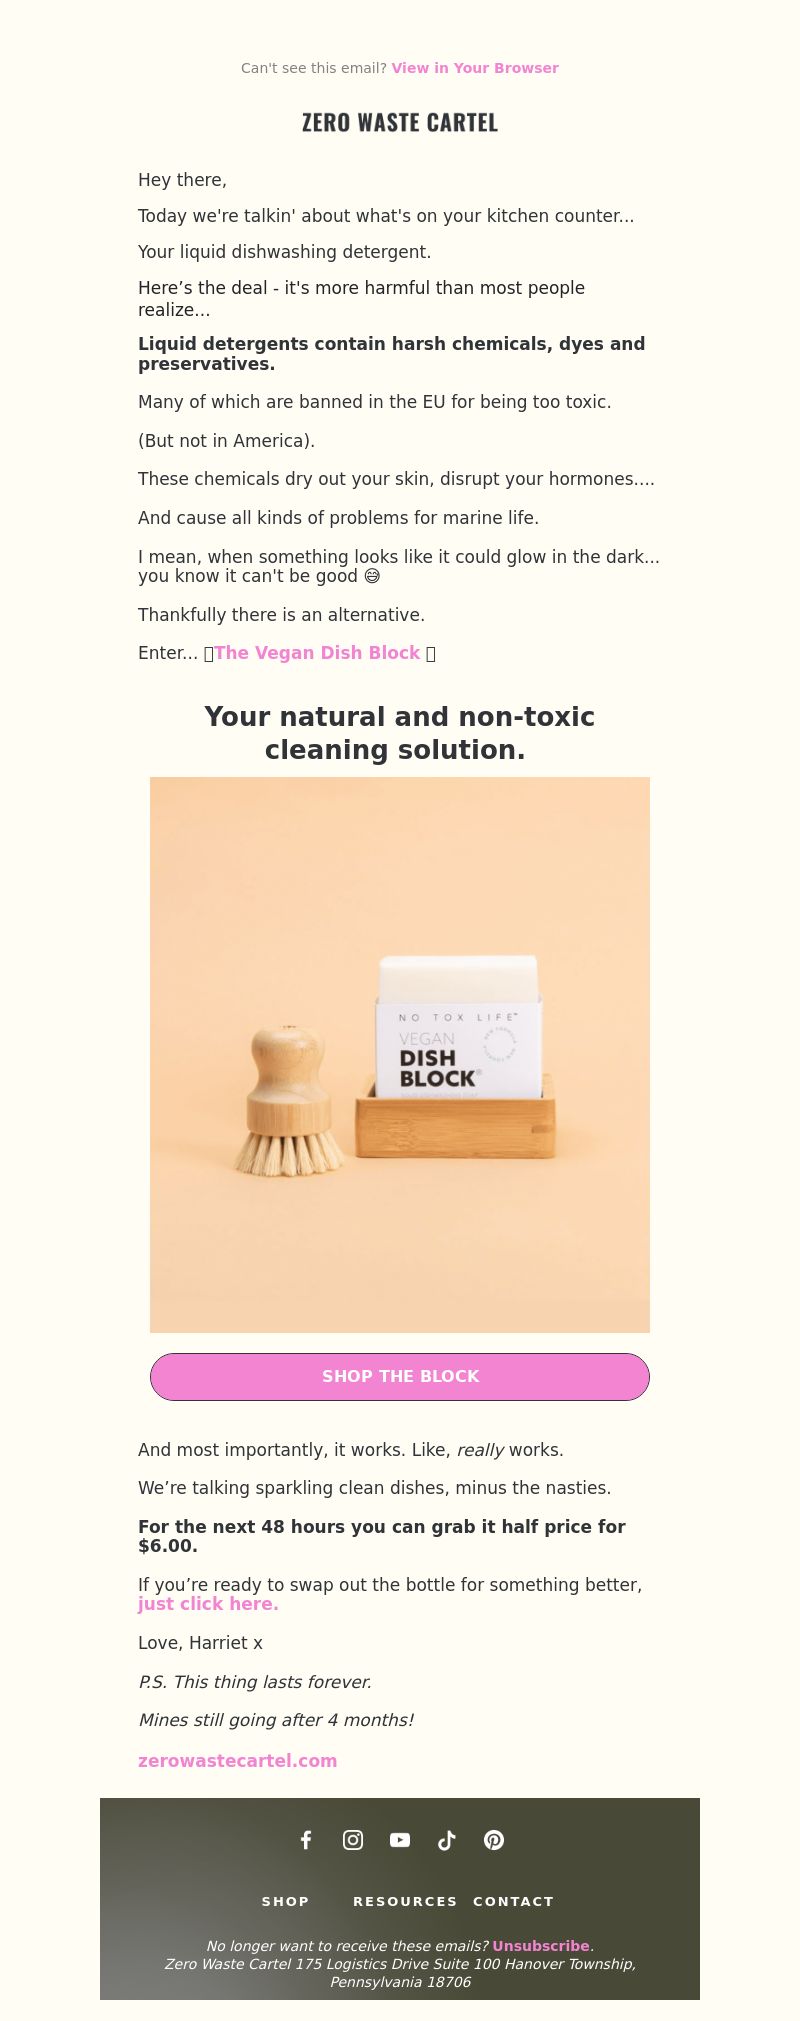Open the SHOP footer menu item

click(x=286, y=1901)
